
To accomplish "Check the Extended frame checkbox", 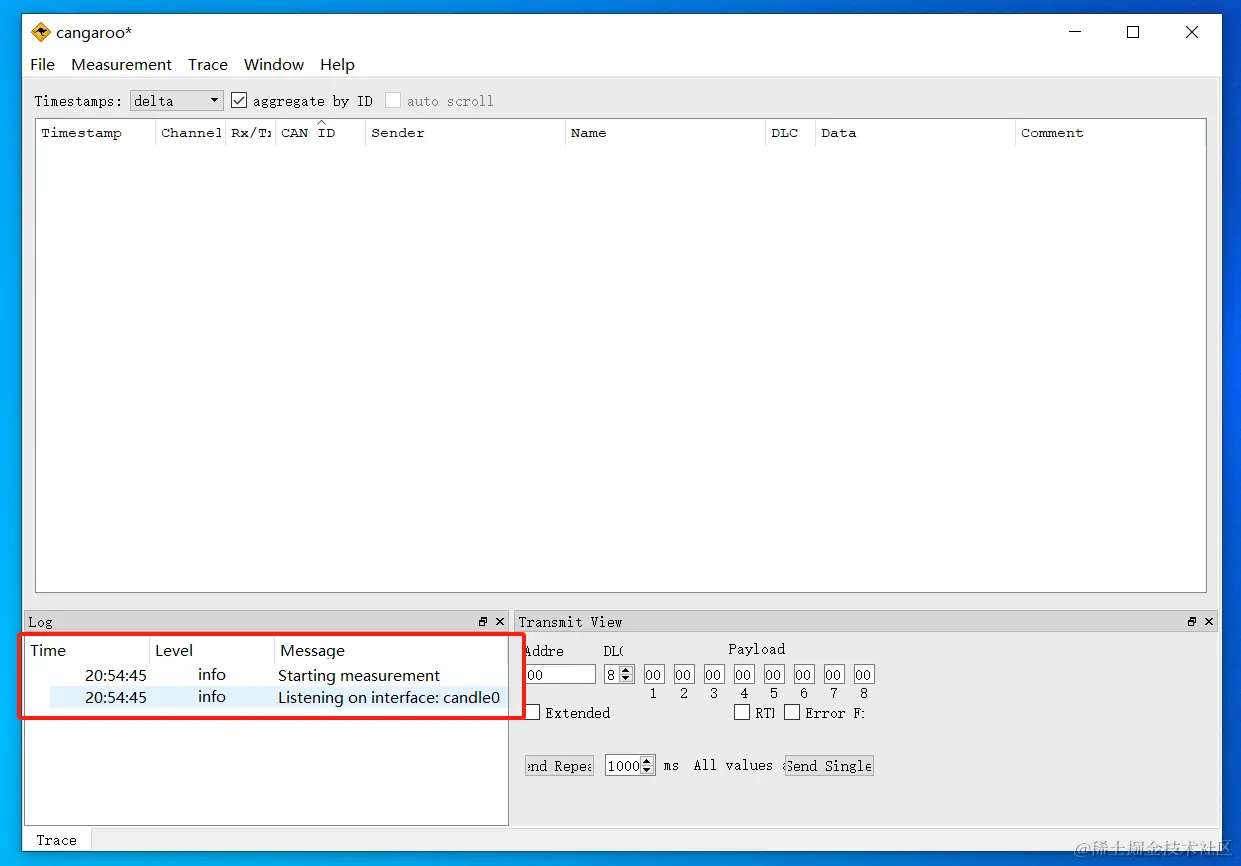I will pos(532,712).
